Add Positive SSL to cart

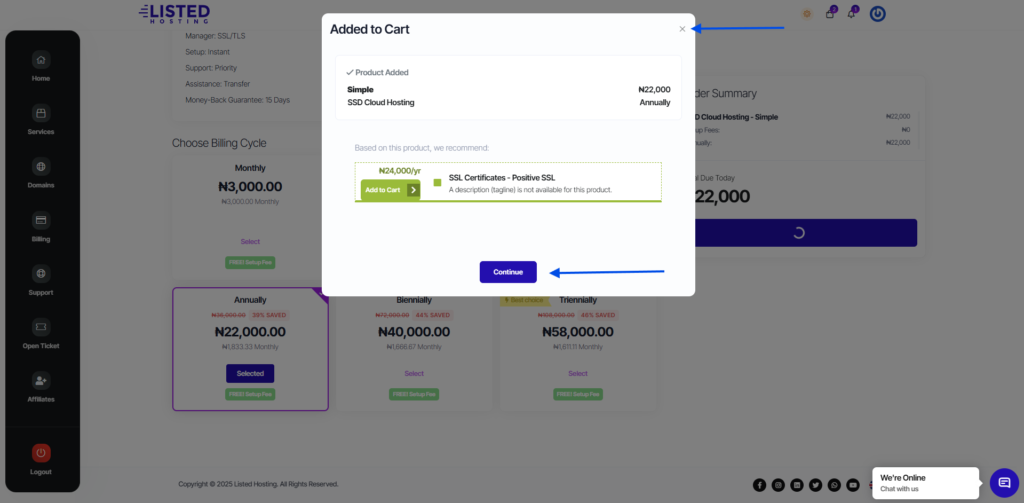coord(390,190)
